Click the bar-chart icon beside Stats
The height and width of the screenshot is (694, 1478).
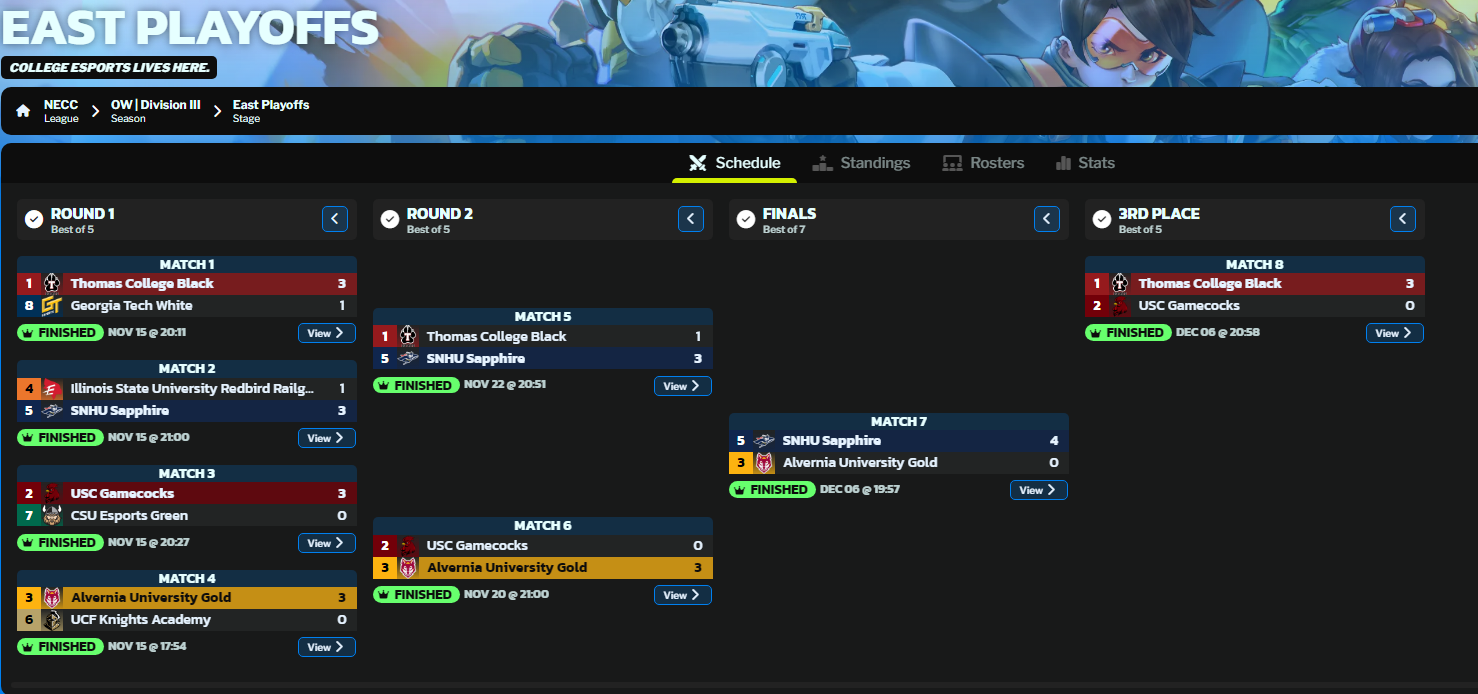[1062, 162]
